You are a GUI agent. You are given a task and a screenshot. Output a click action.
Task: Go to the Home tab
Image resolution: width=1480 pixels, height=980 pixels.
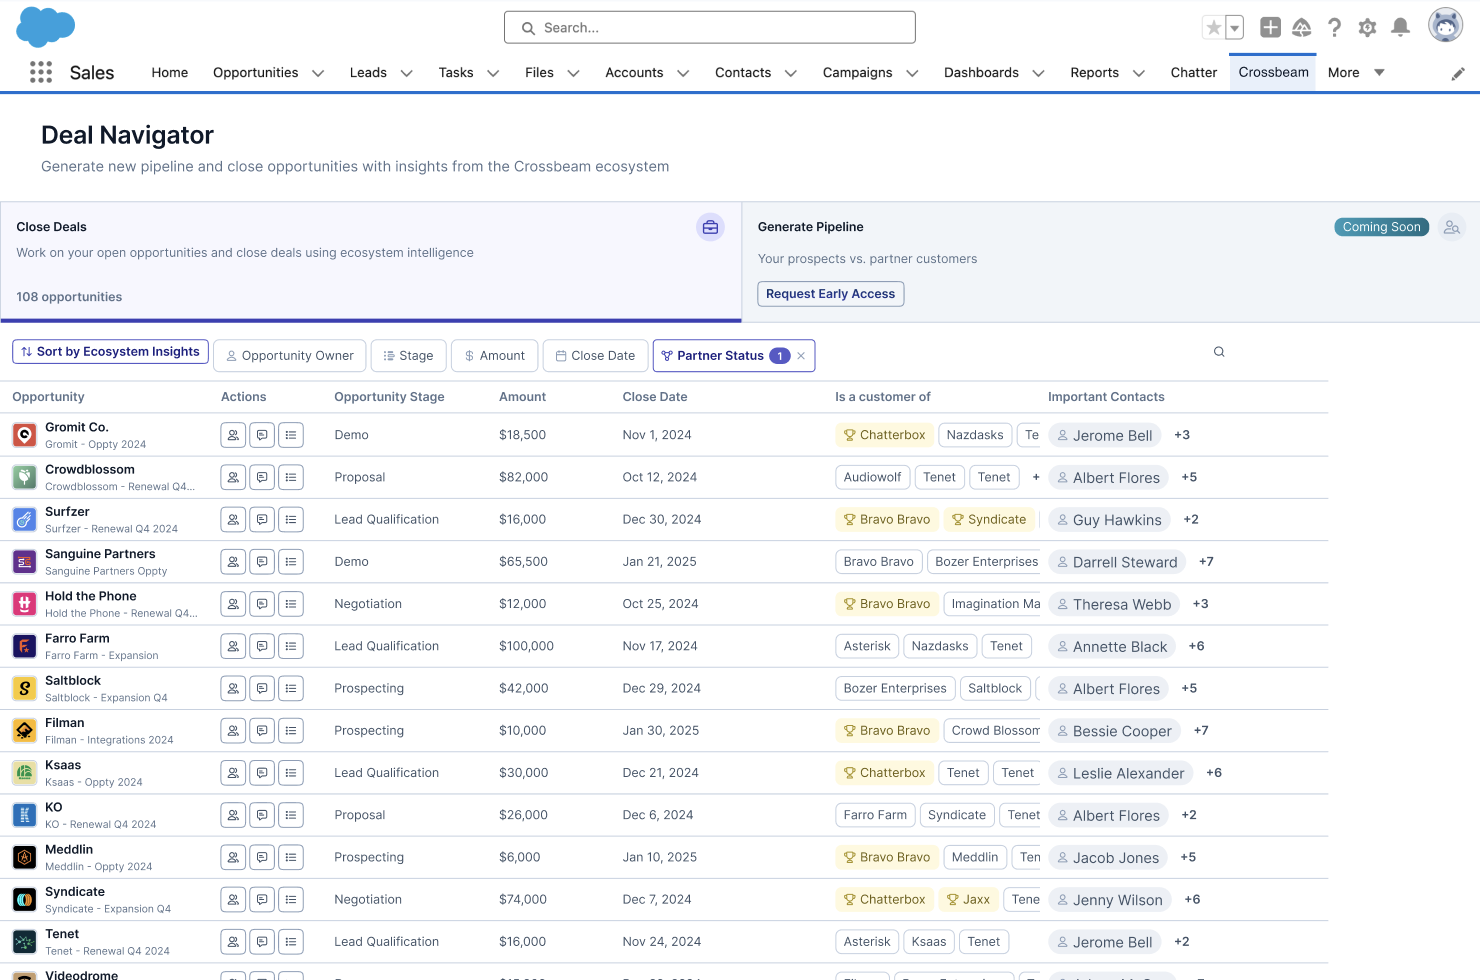point(170,73)
